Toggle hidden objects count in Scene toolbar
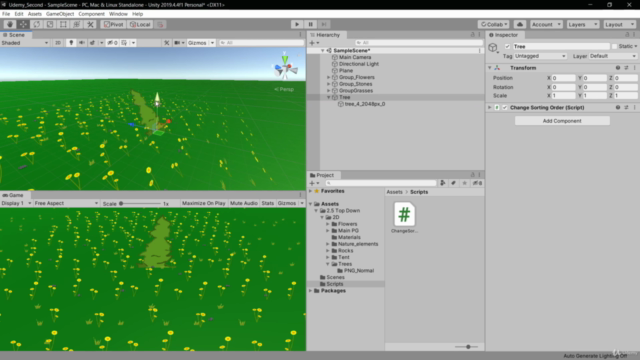Image resolution: width=640 pixels, height=360 pixels. coord(112,43)
